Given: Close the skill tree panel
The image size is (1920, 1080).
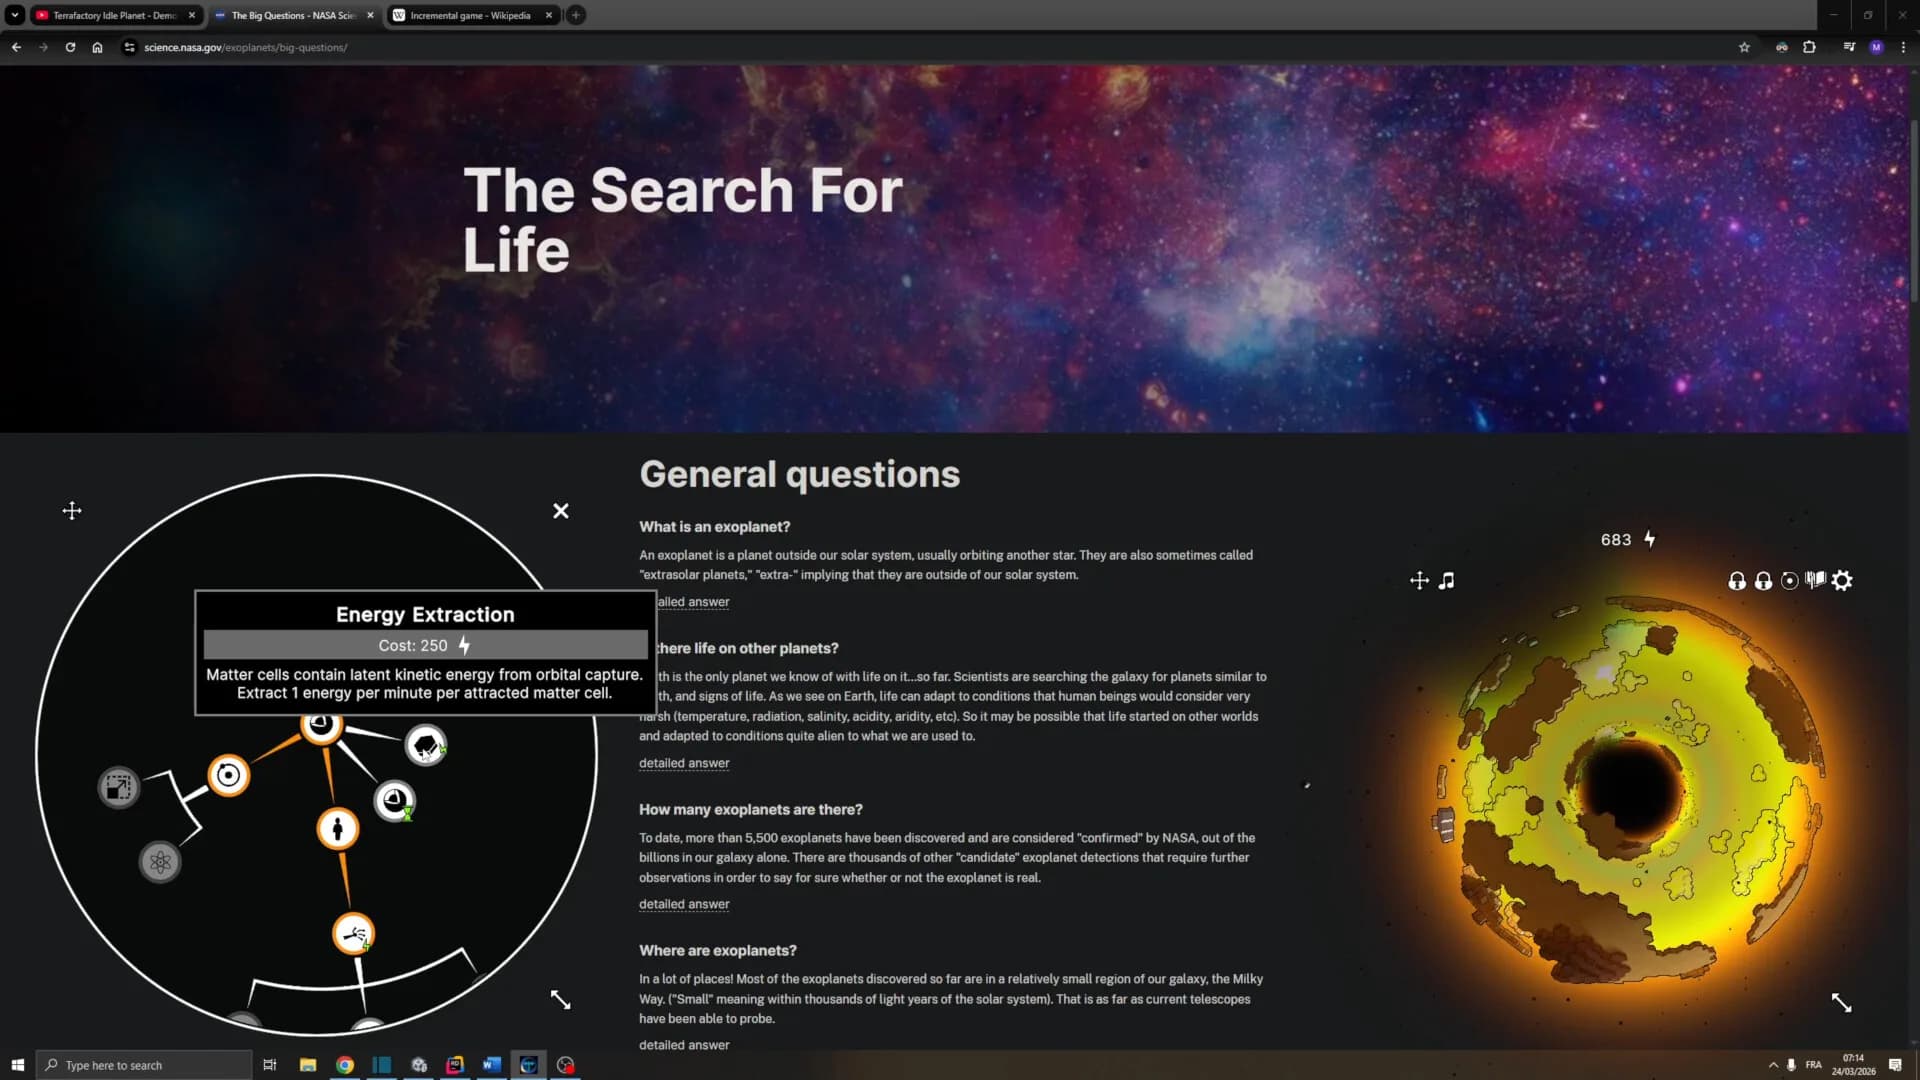Looking at the screenshot, I should [561, 511].
